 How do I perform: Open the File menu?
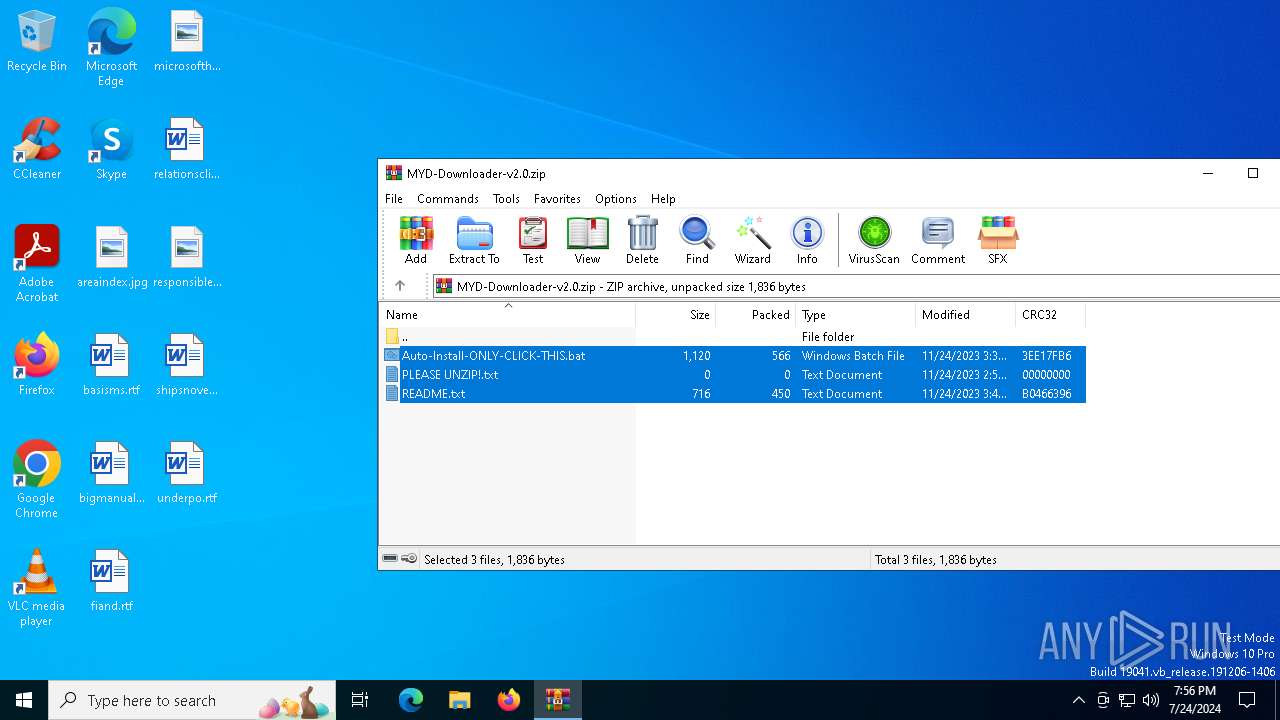pyautogui.click(x=394, y=199)
